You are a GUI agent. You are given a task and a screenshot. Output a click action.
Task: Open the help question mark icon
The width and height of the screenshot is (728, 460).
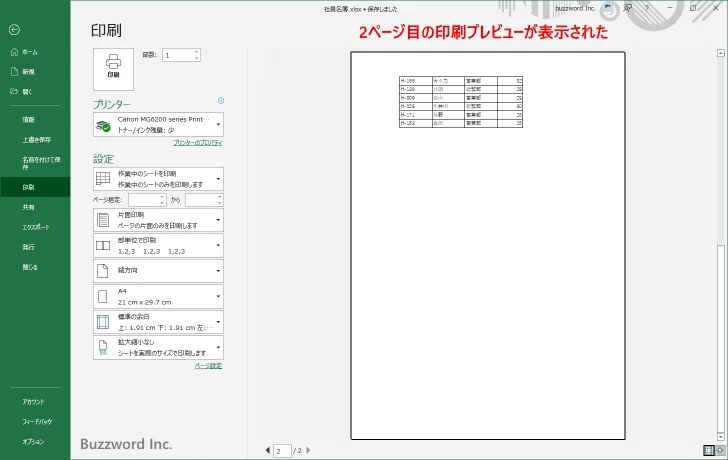click(646, 8)
